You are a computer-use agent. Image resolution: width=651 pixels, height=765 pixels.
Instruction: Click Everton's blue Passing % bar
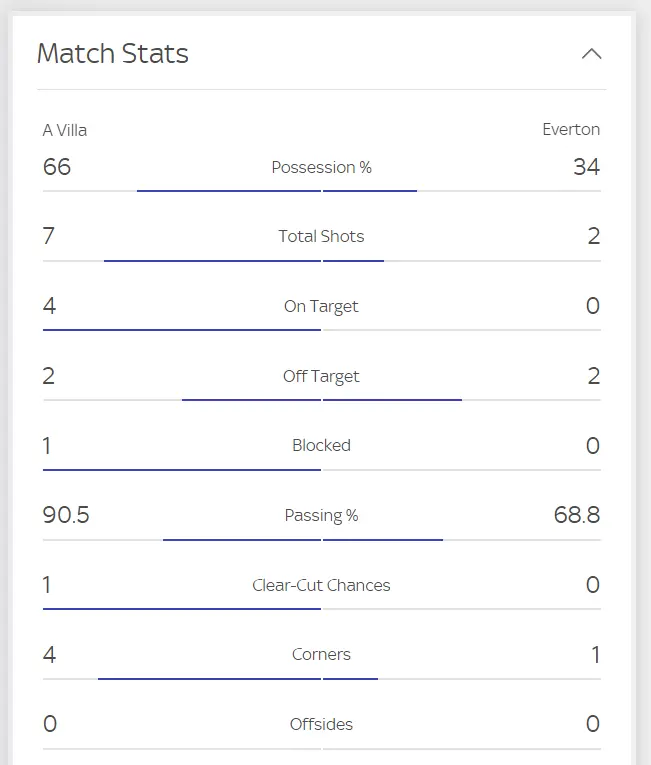pos(383,539)
